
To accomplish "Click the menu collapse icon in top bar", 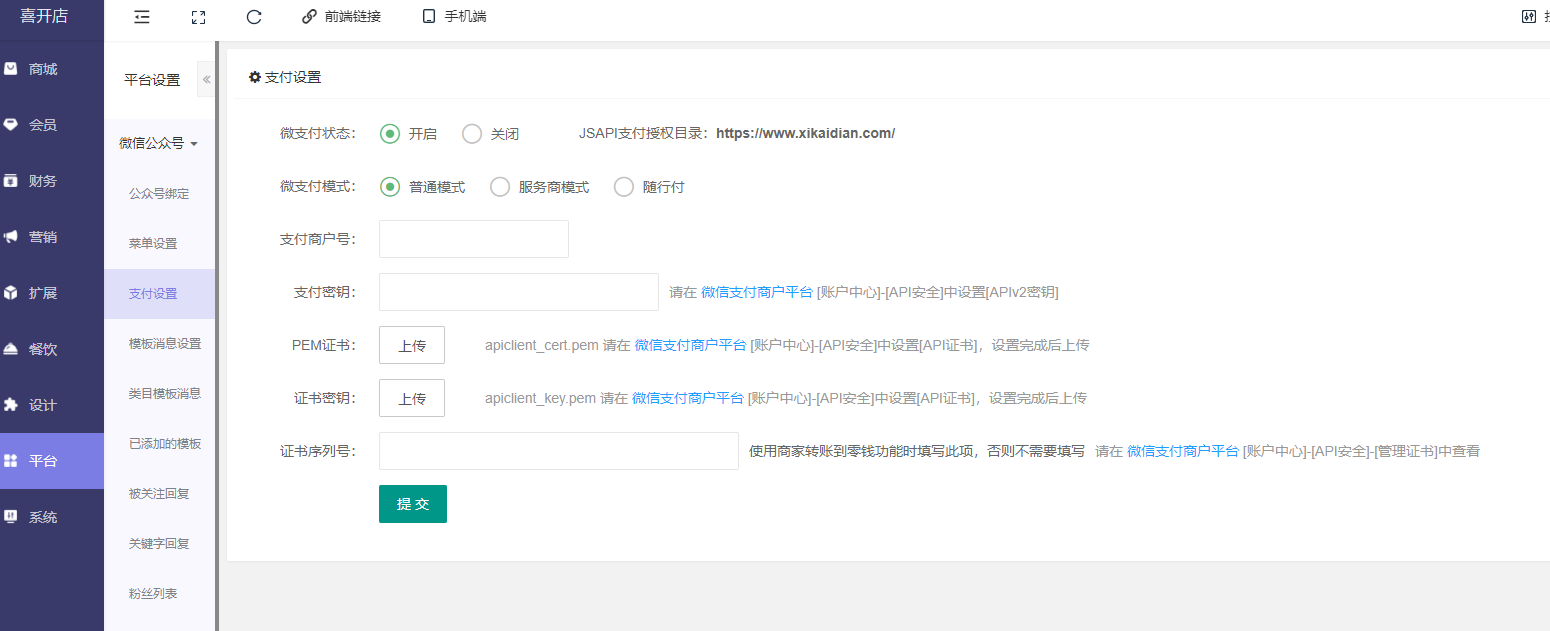I will click(142, 17).
